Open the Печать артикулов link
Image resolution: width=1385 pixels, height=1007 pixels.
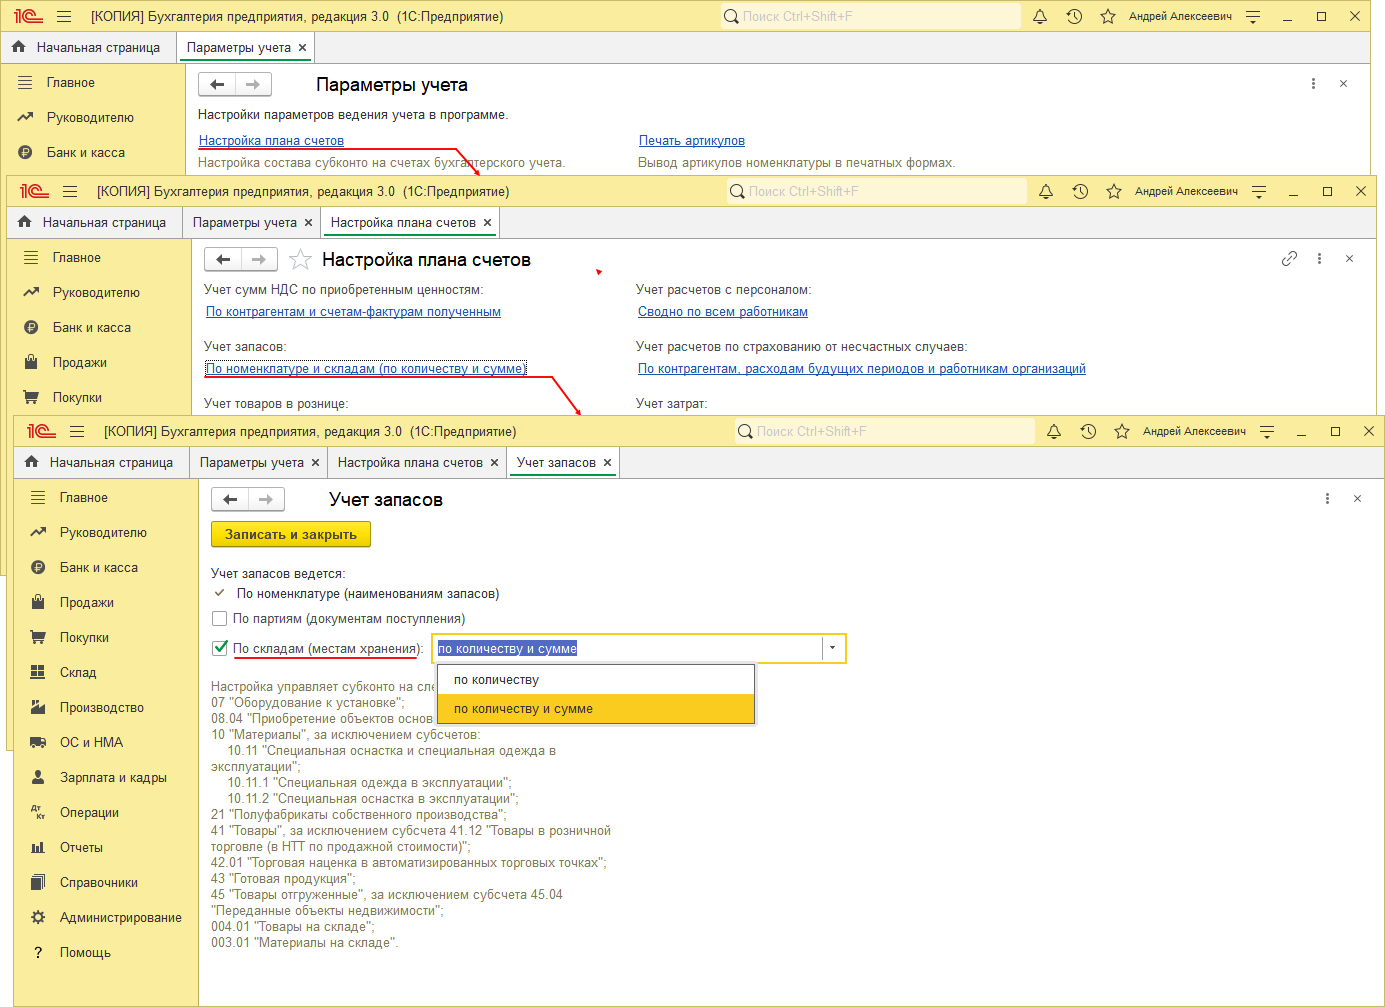(692, 141)
